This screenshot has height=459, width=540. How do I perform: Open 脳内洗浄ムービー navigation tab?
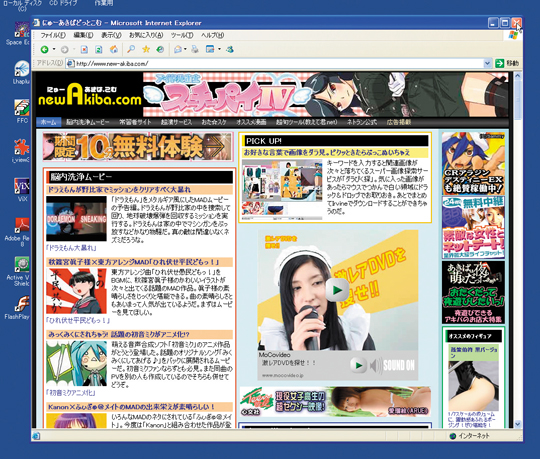coord(87,122)
